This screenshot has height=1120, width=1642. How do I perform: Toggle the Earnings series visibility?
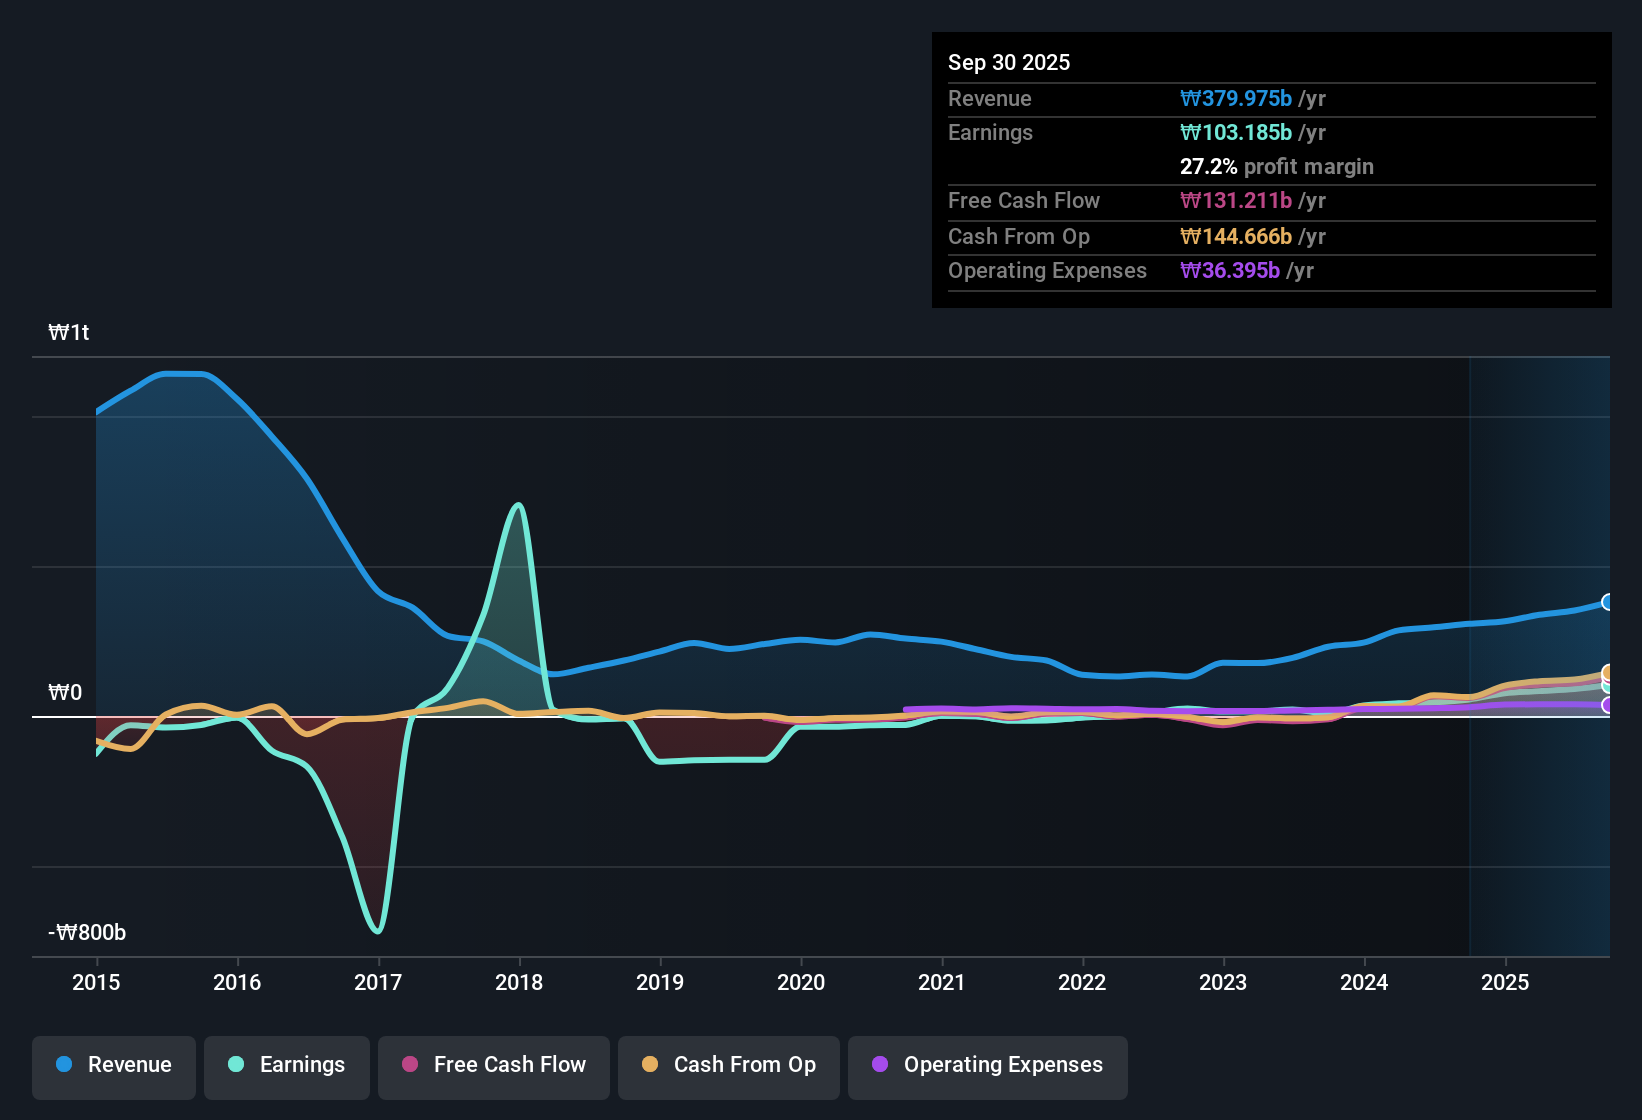pos(287,1065)
